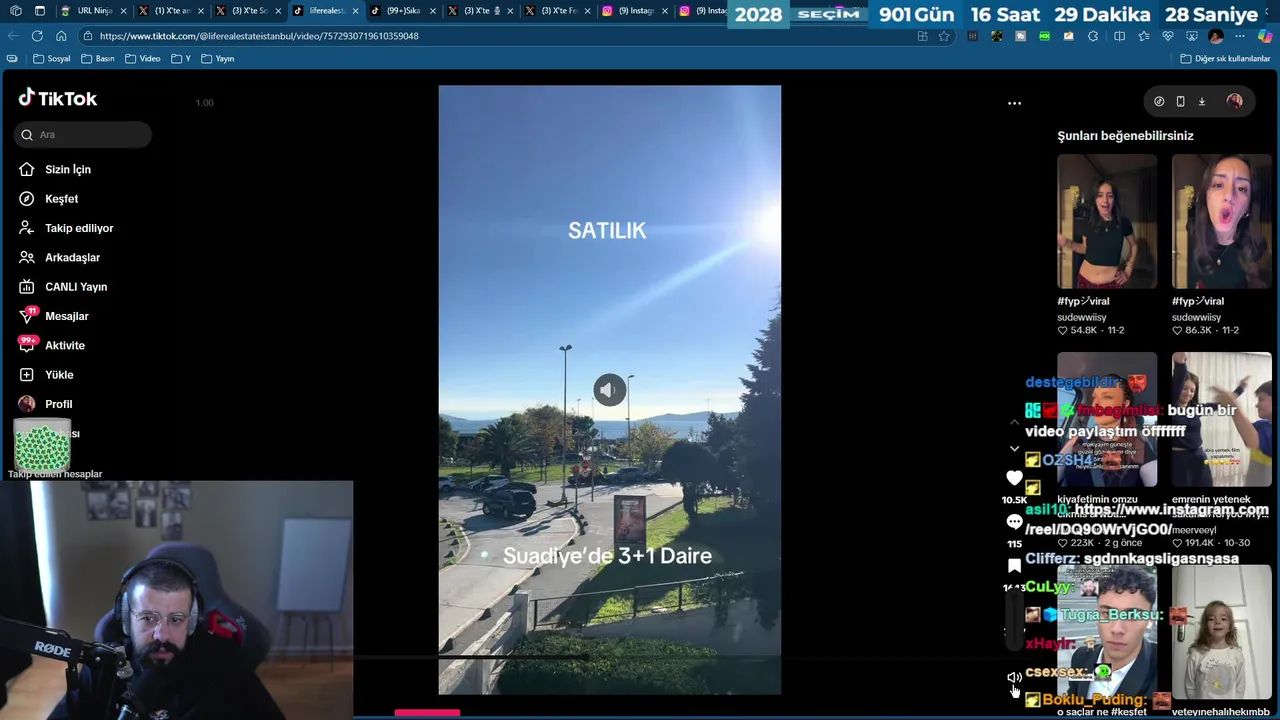
Task: Click the download app icon in top pill
Action: point(1202,101)
